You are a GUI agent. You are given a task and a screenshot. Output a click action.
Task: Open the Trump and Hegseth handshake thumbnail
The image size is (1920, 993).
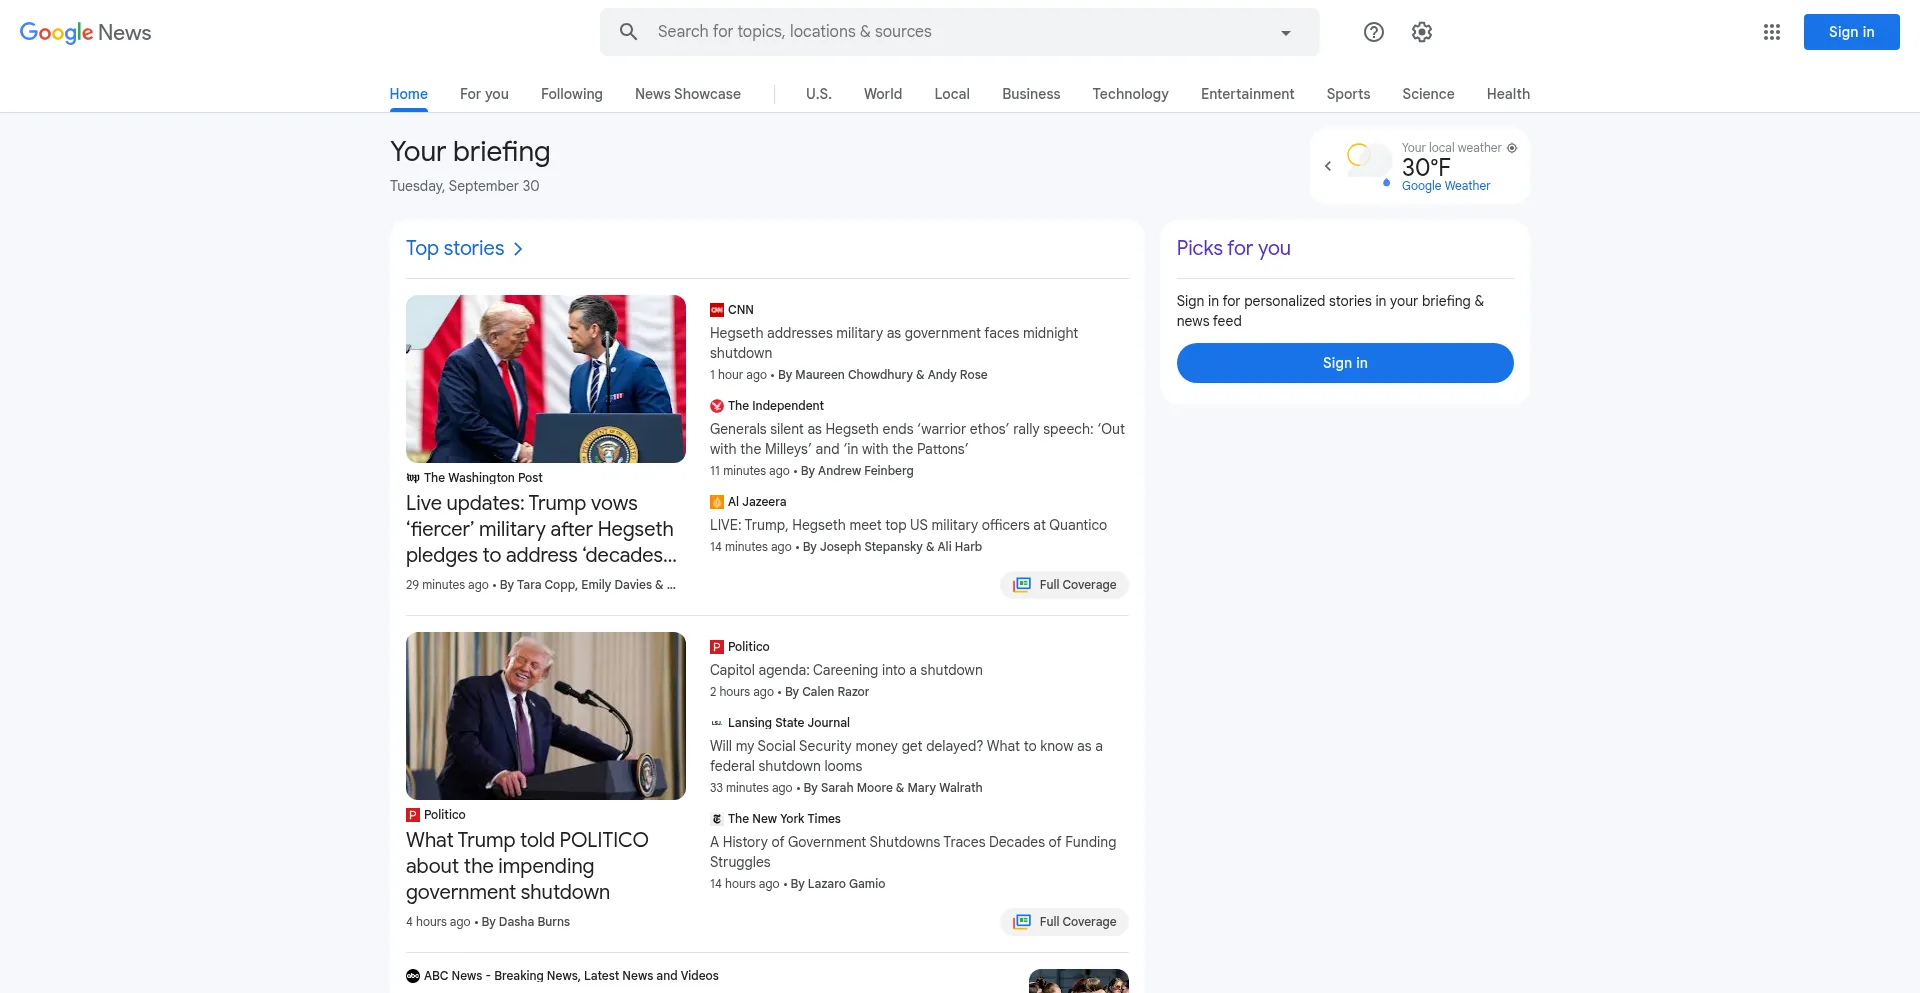[x=546, y=379]
